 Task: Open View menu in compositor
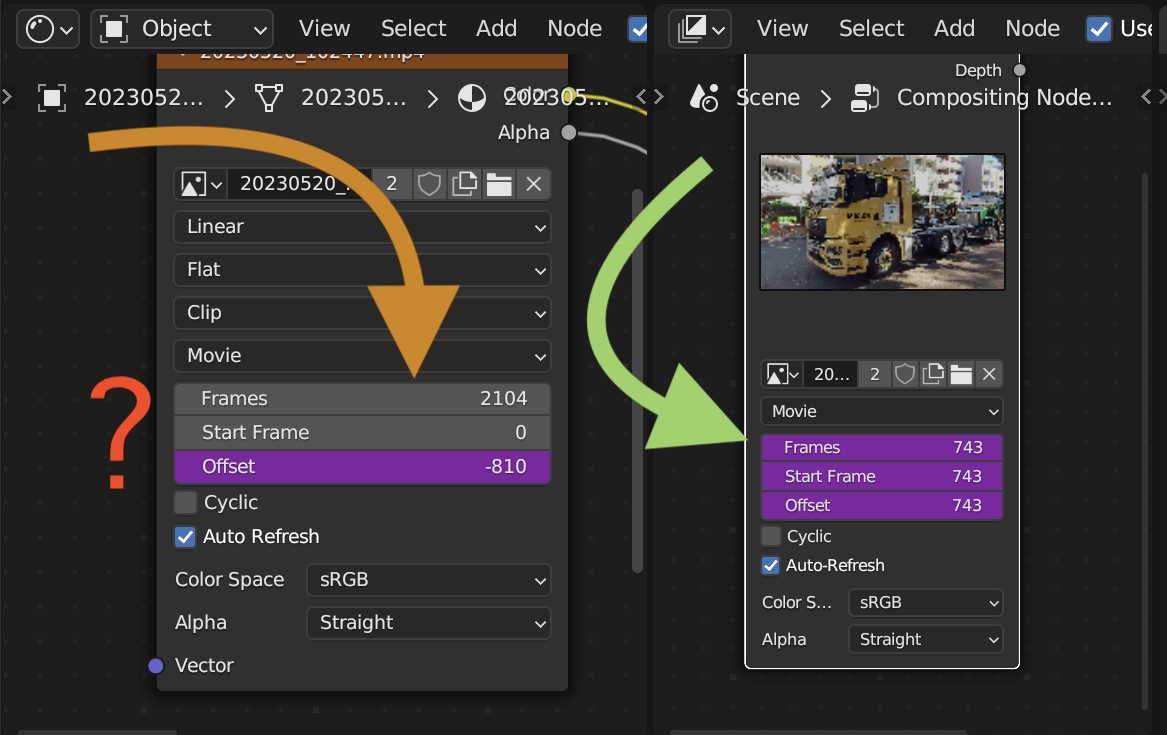(782, 28)
